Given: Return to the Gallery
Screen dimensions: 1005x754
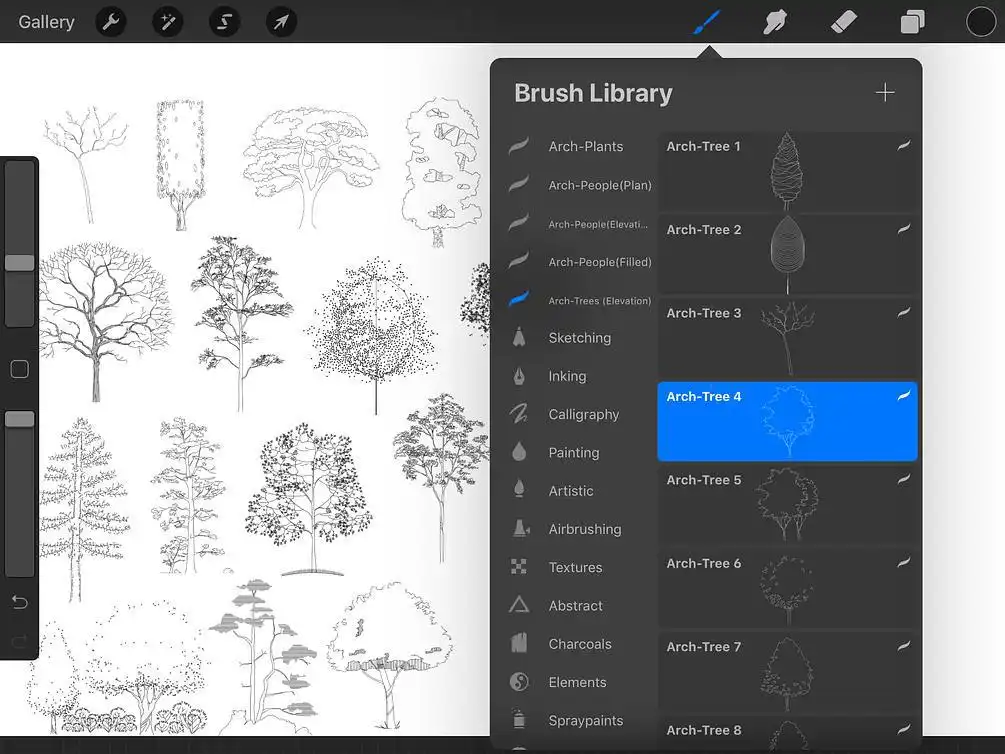Looking at the screenshot, I should point(46,21).
